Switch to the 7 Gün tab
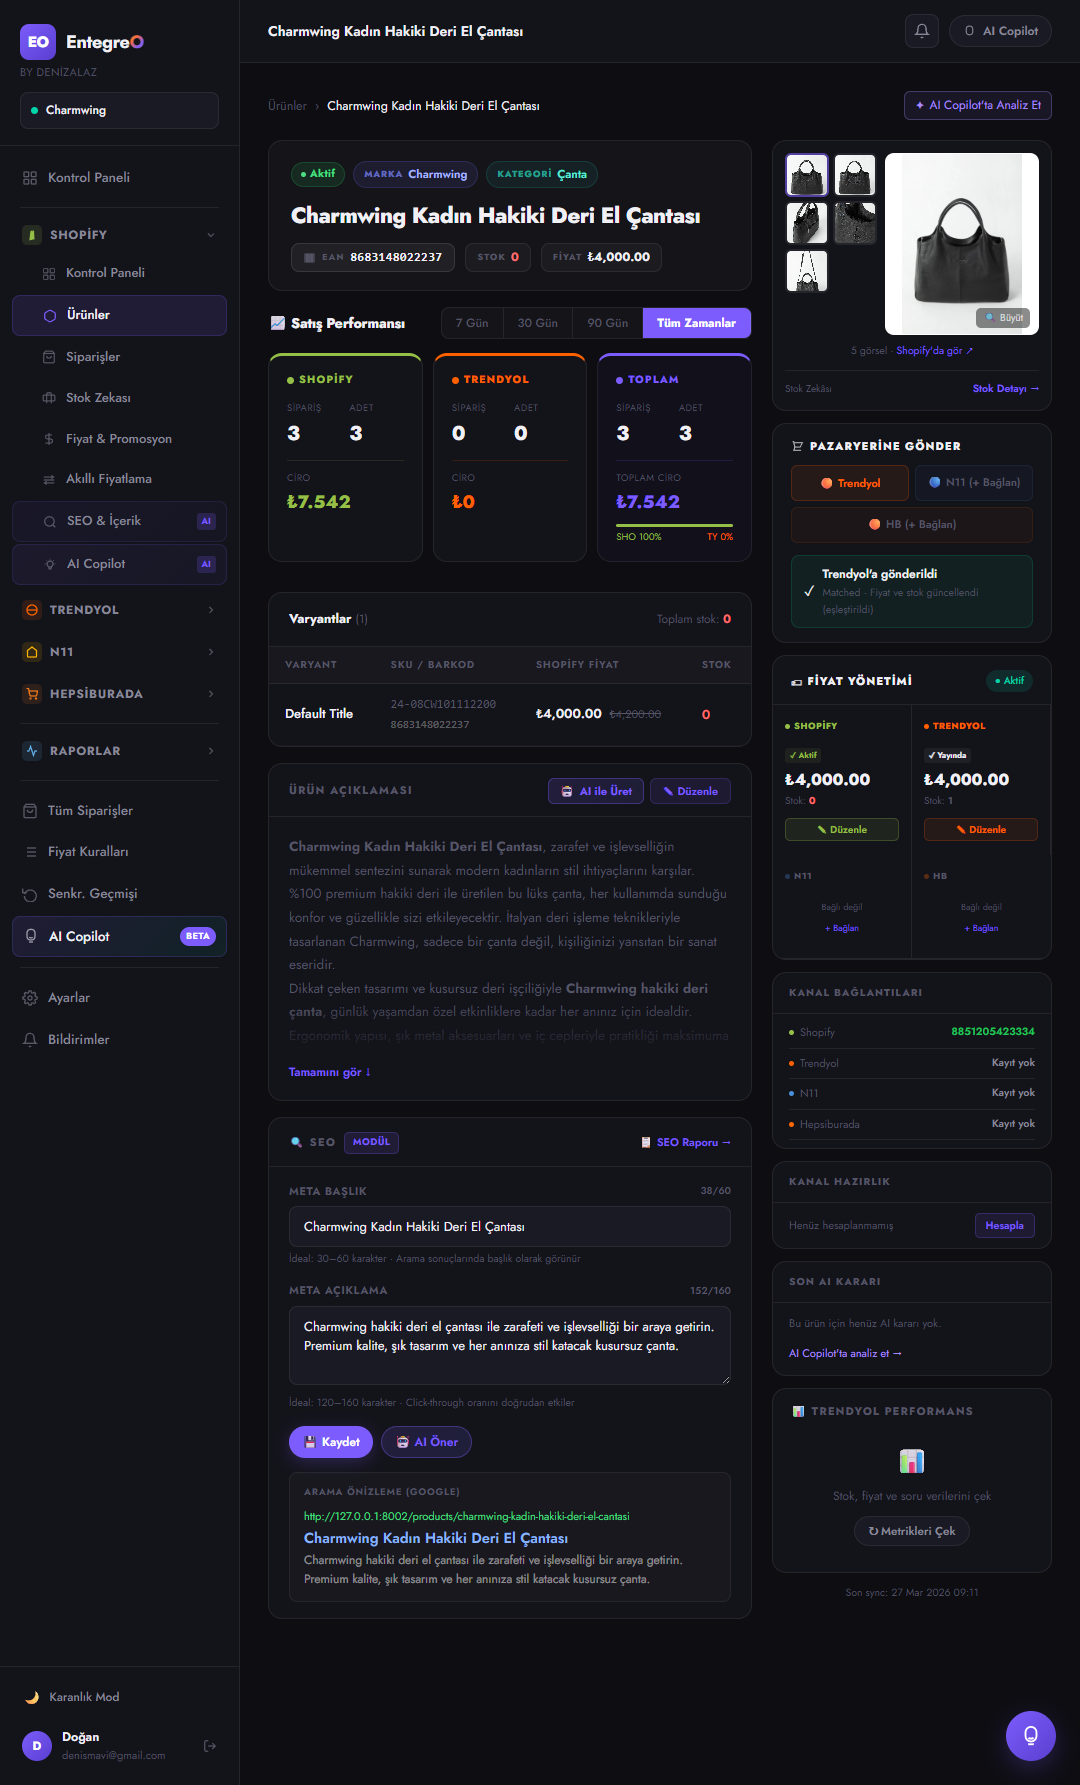Screen dimensions: 1080x1785 tap(472, 323)
